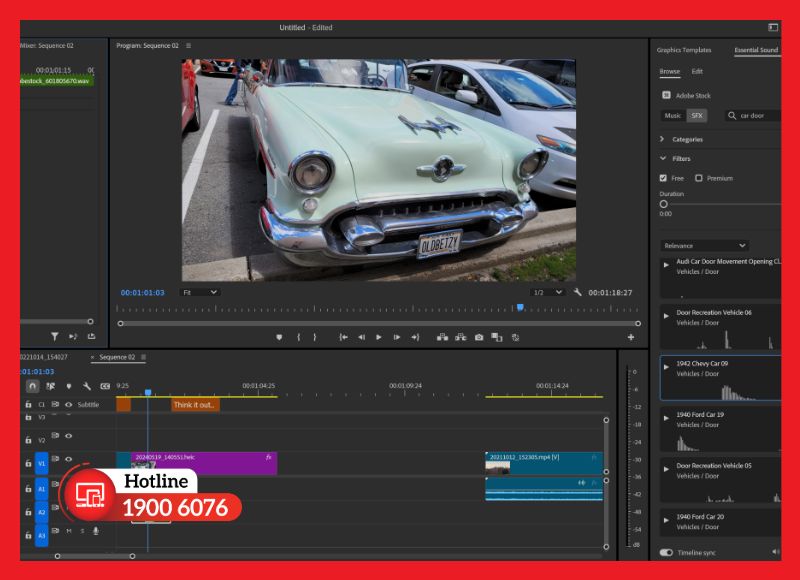Preview the Audi Car Door Movement sound
Screen dimensions: 800x580
(666, 265)
